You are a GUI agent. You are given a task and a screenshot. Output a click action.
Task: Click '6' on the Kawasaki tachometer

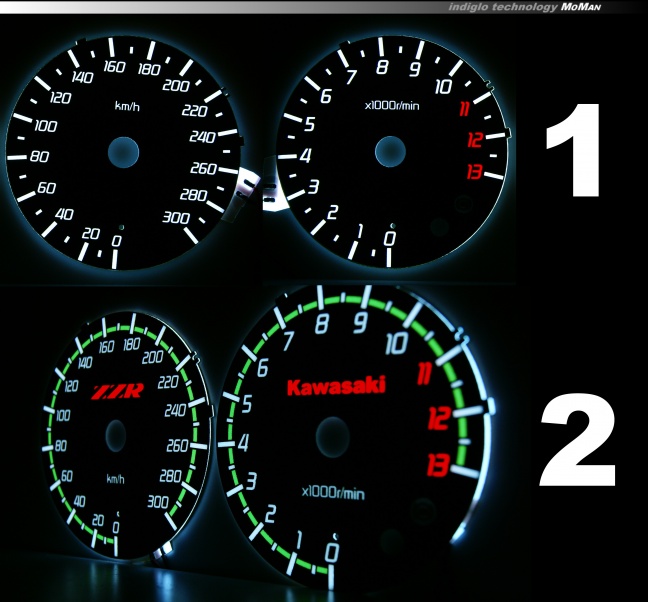[x=263, y=367]
